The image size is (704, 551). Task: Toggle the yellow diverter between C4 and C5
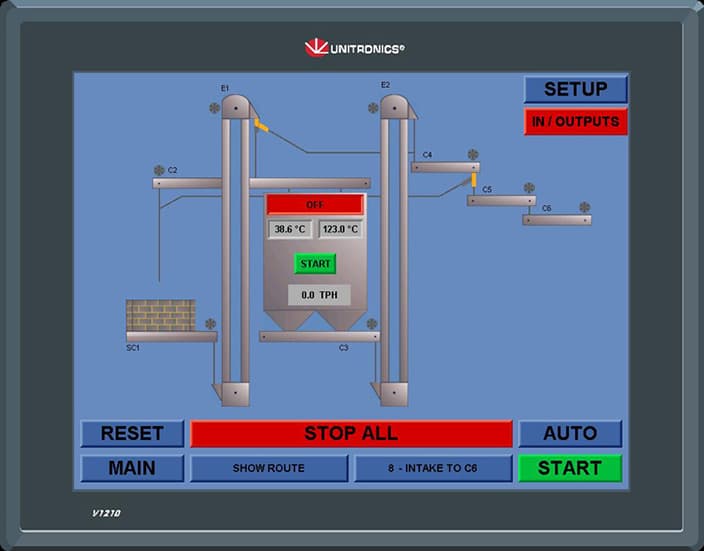coord(475,180)
